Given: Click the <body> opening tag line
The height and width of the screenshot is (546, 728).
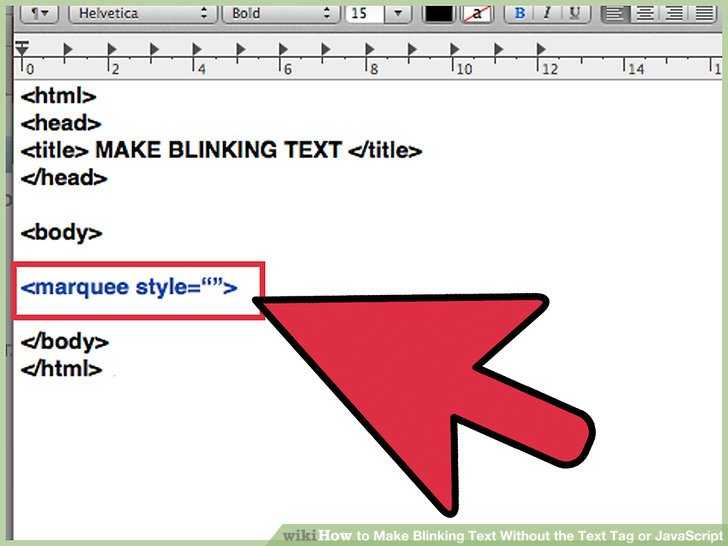Looking at the screenshot, I should [61, 233].
